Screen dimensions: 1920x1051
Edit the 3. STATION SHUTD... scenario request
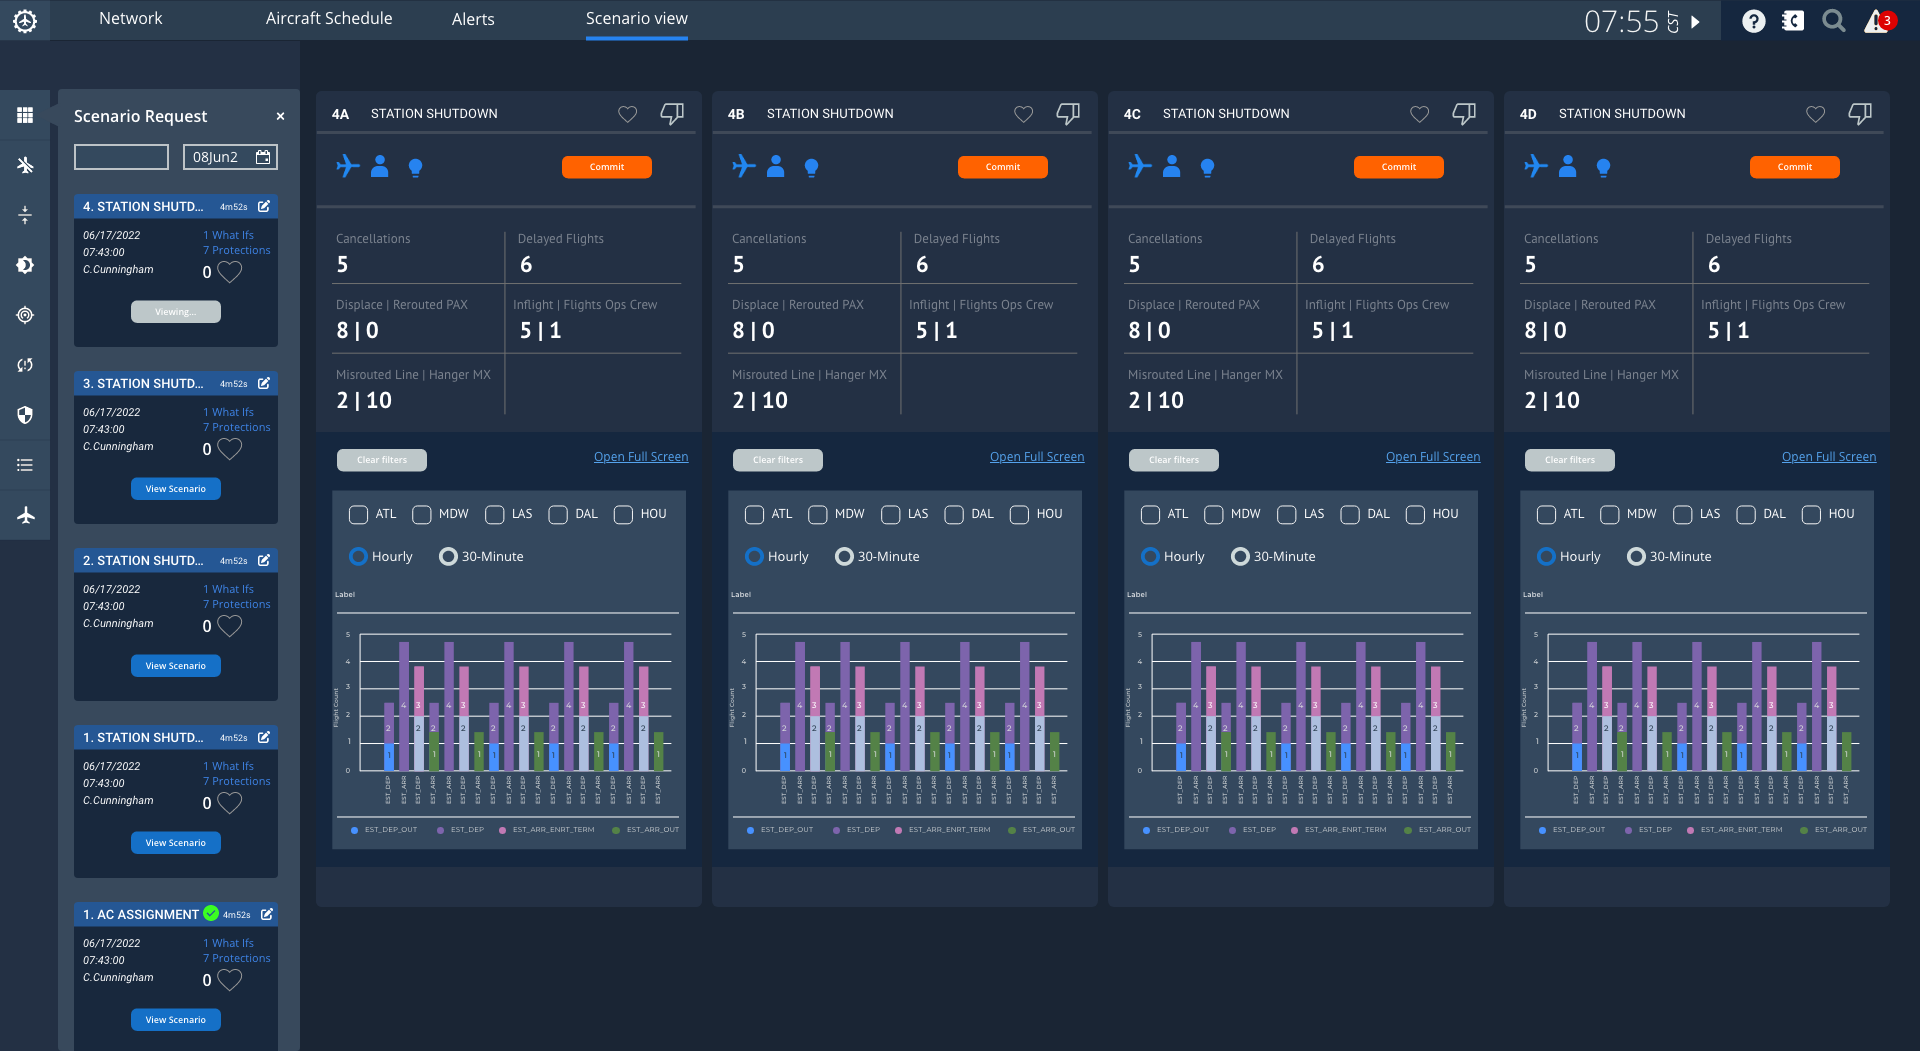[264, 383]
